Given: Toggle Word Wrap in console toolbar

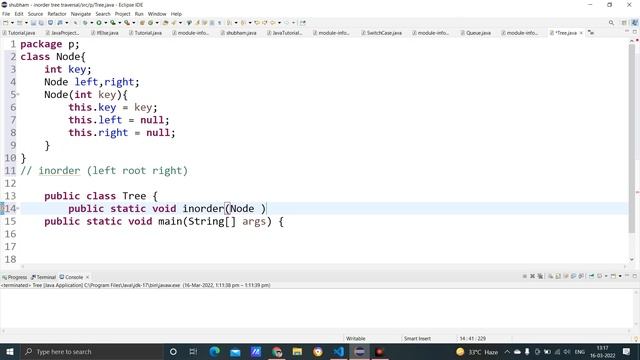Looking at the screenshot, I should point(566,276).
